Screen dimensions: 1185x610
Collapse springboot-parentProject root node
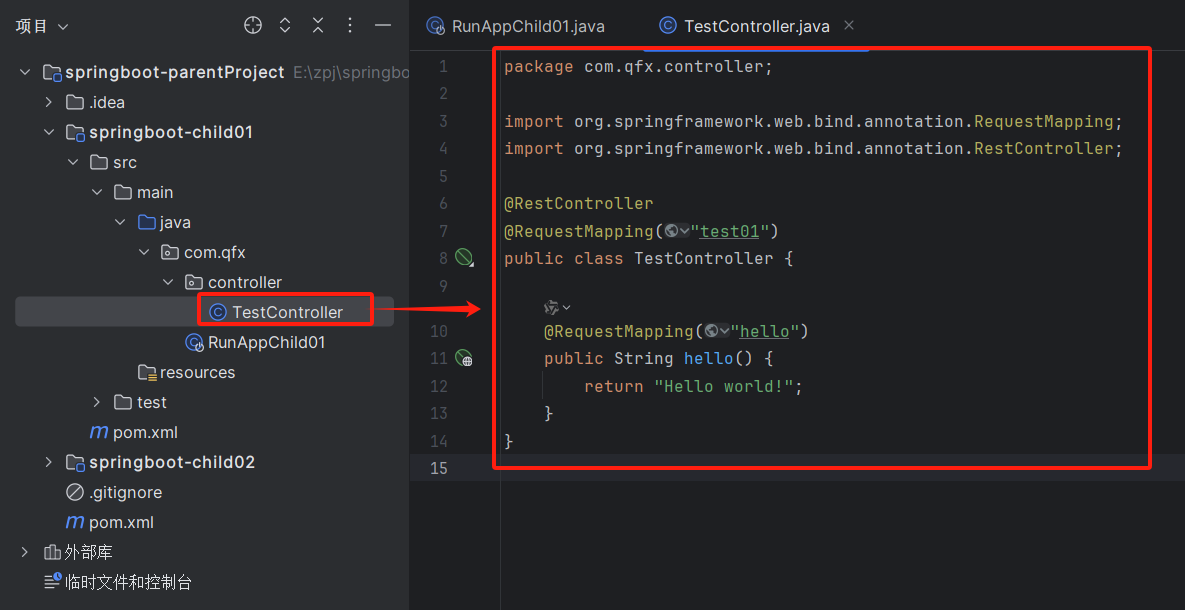click(x=25, y=73)
